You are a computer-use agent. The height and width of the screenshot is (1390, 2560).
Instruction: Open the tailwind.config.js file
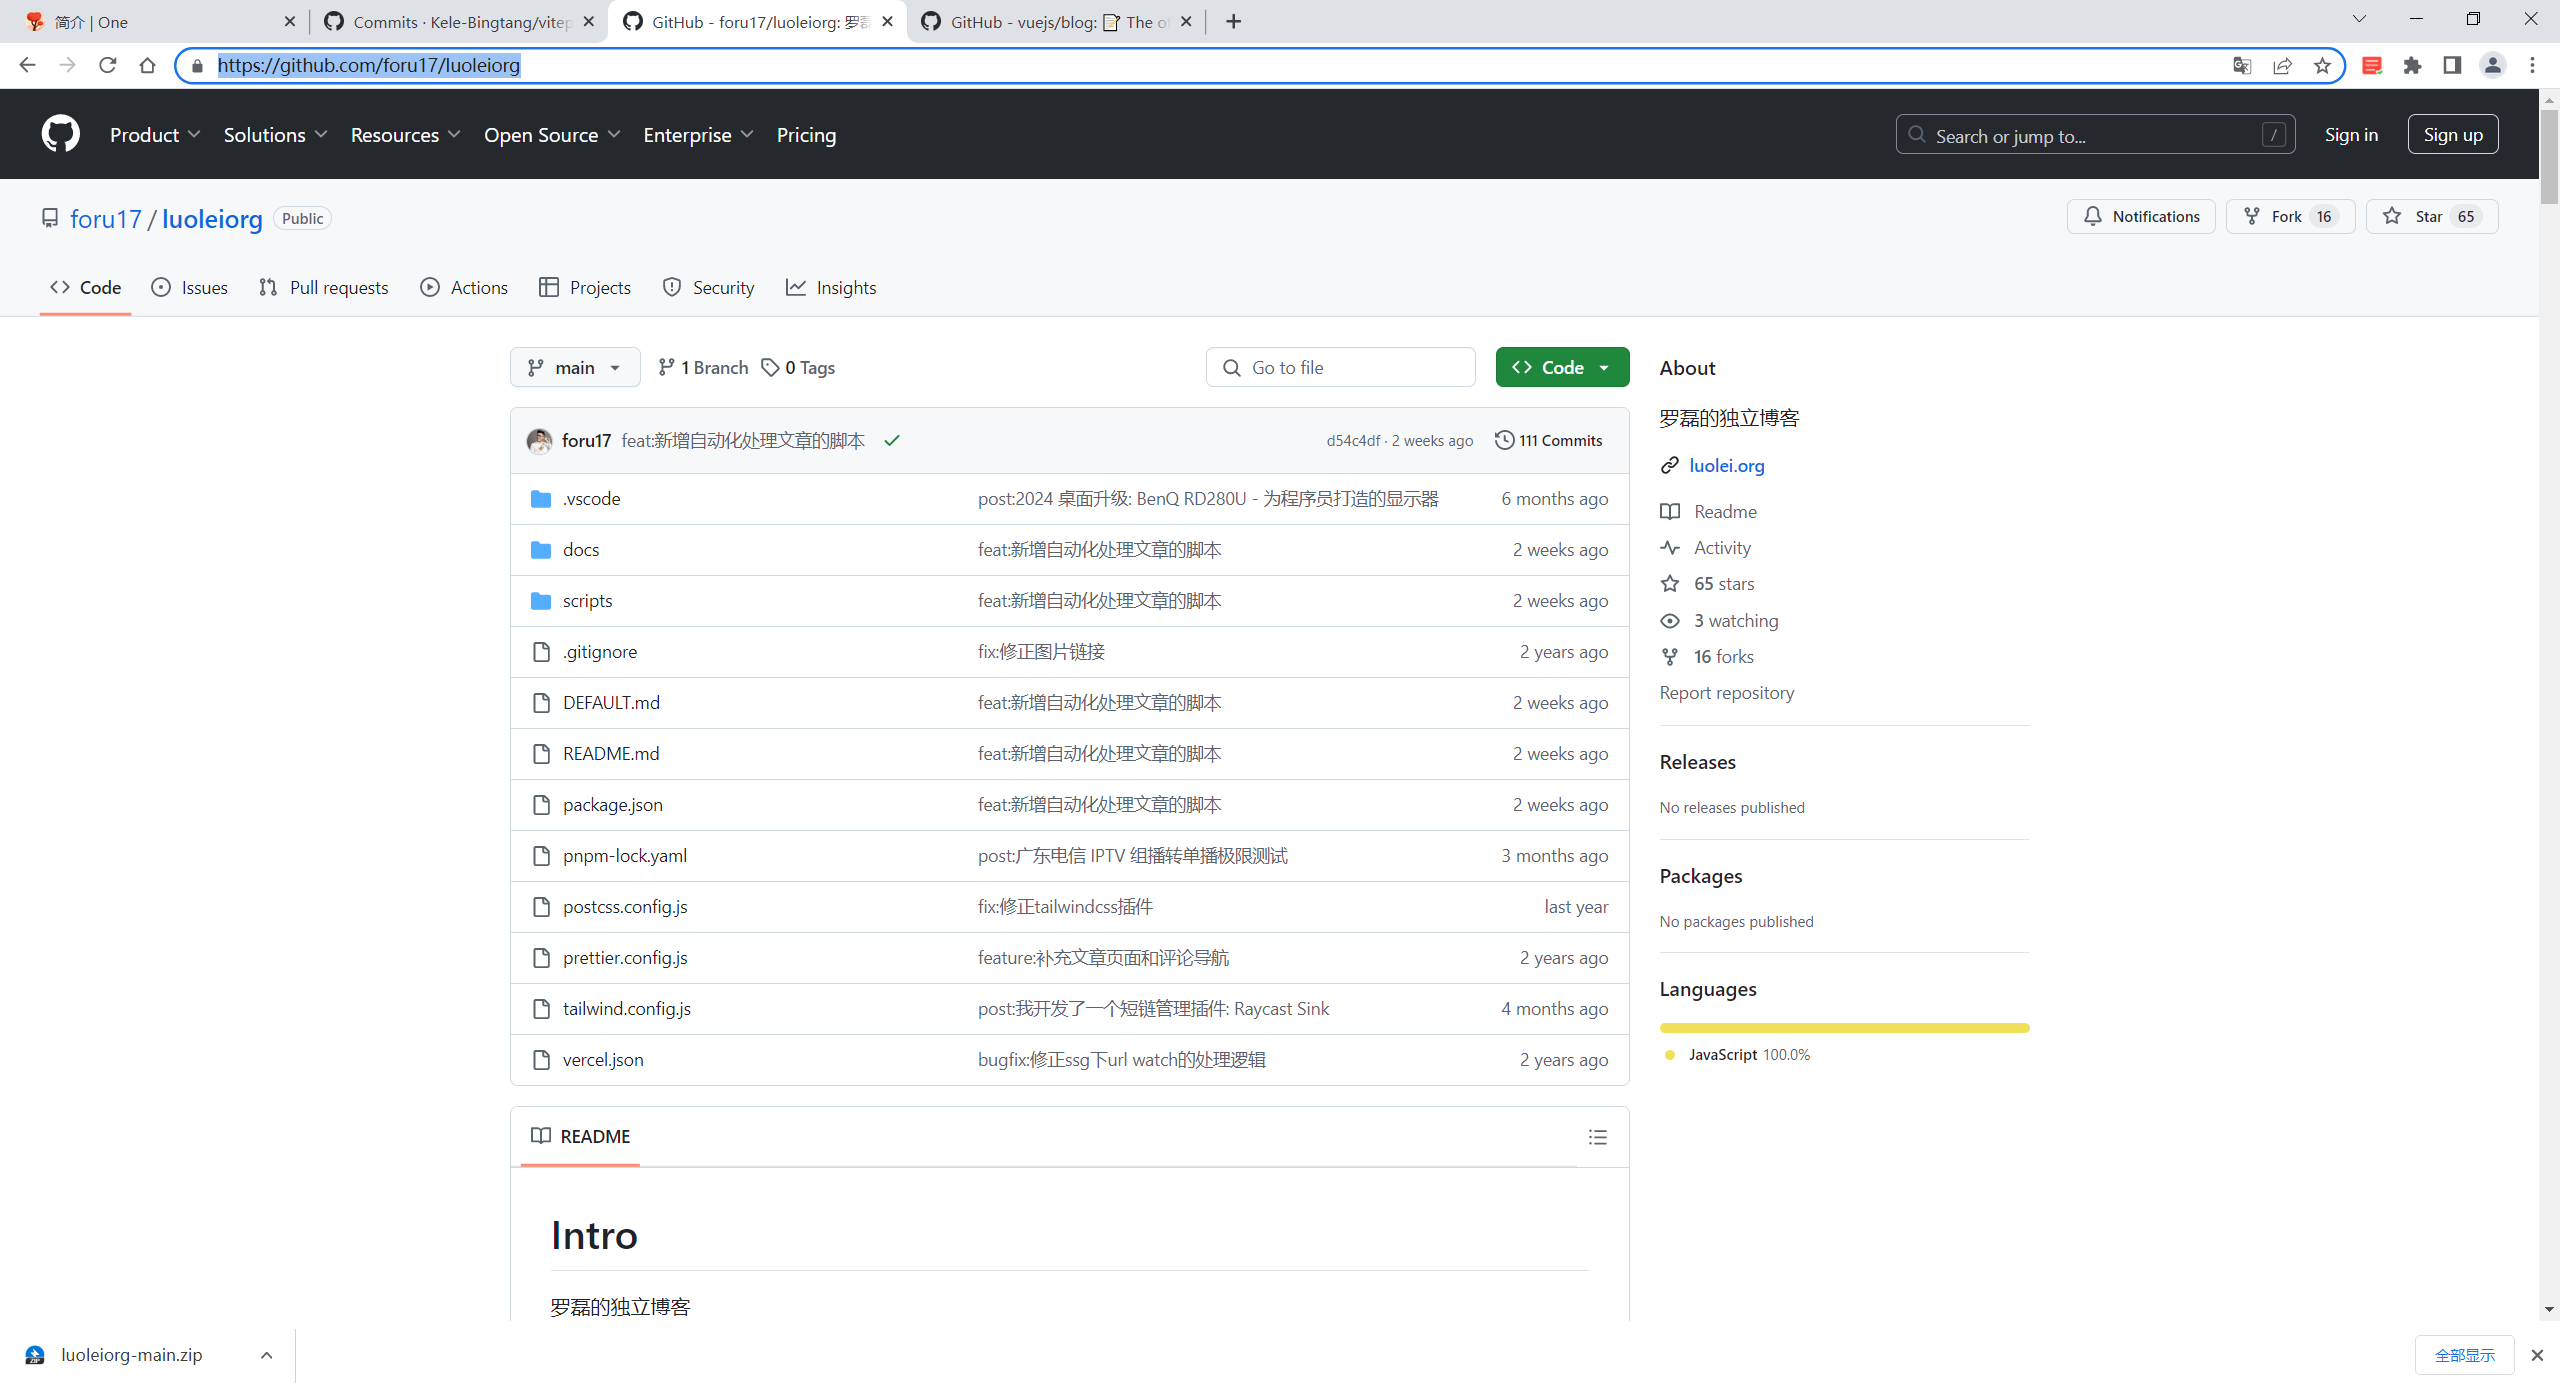click(626, 1009)
